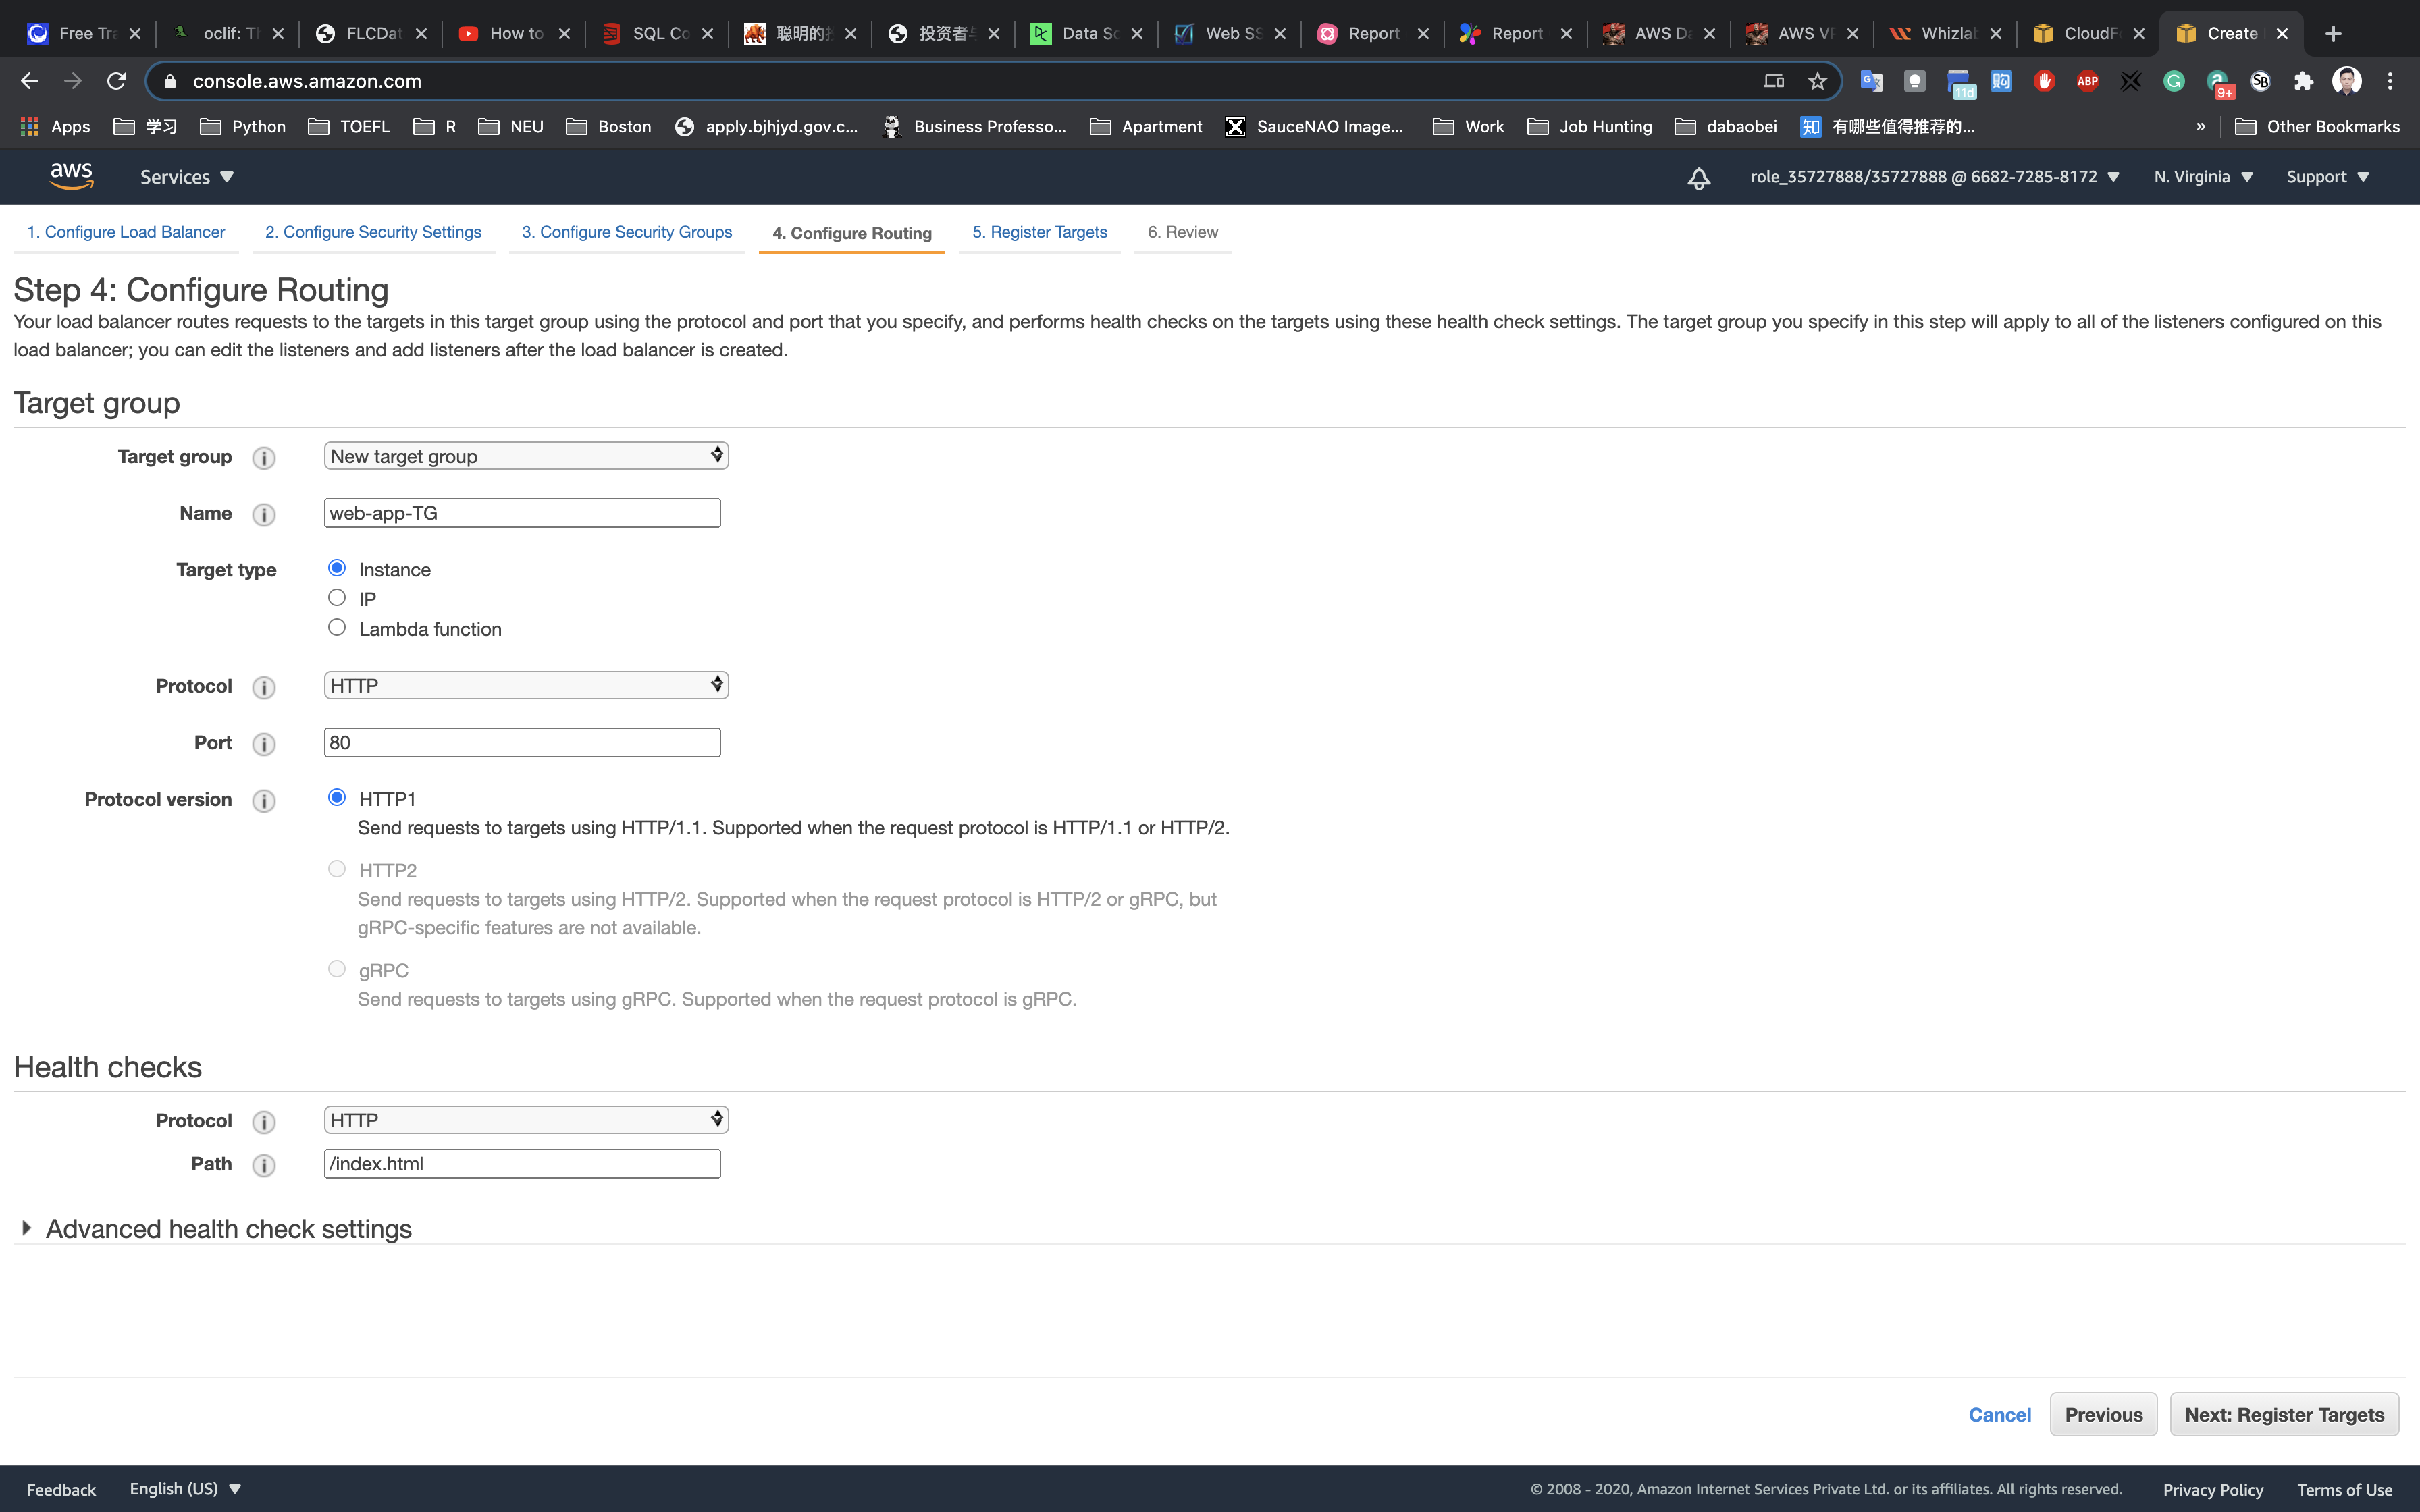Click info icon next to Target group
This screenshot has width=2420, height=1512.
point(264,458)
